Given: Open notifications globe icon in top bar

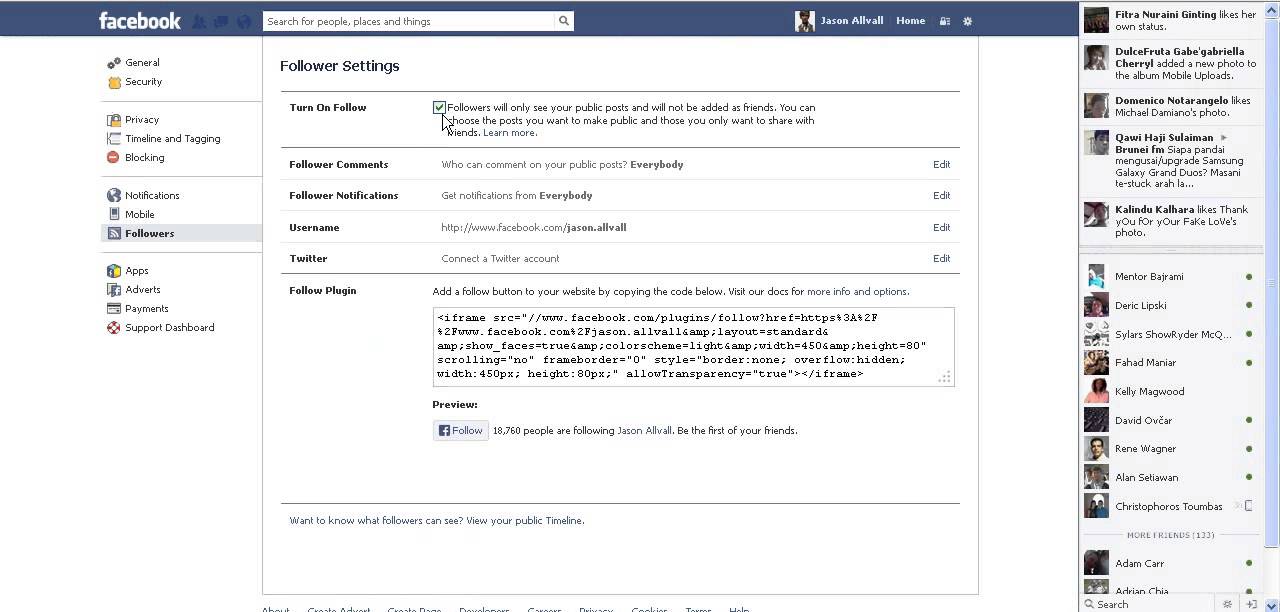Looking at the screenshot, I should (243, 21).
